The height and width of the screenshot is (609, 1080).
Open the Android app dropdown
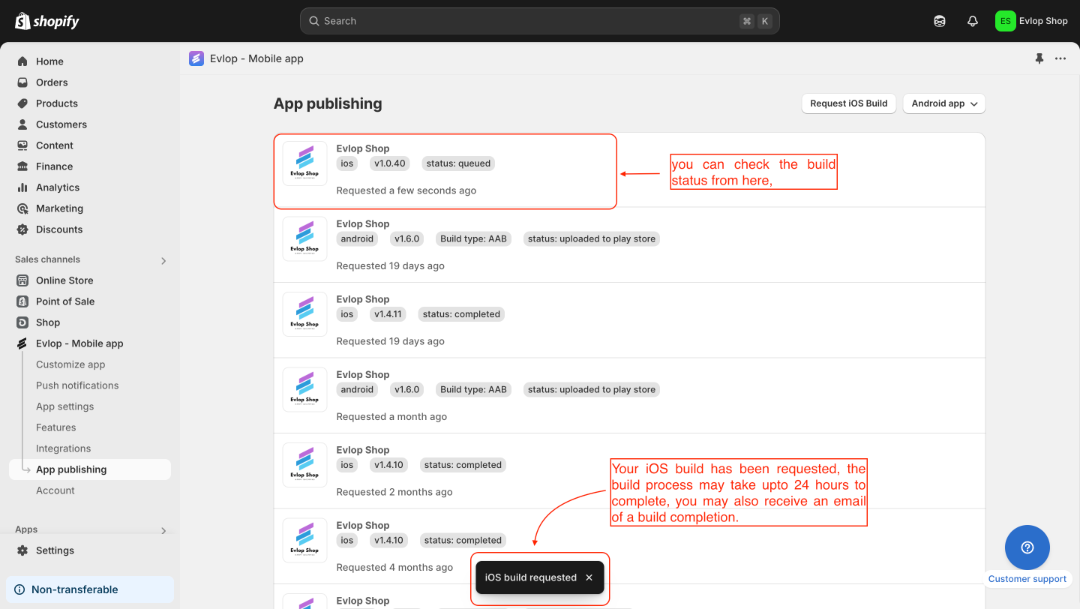click(944, 103)
